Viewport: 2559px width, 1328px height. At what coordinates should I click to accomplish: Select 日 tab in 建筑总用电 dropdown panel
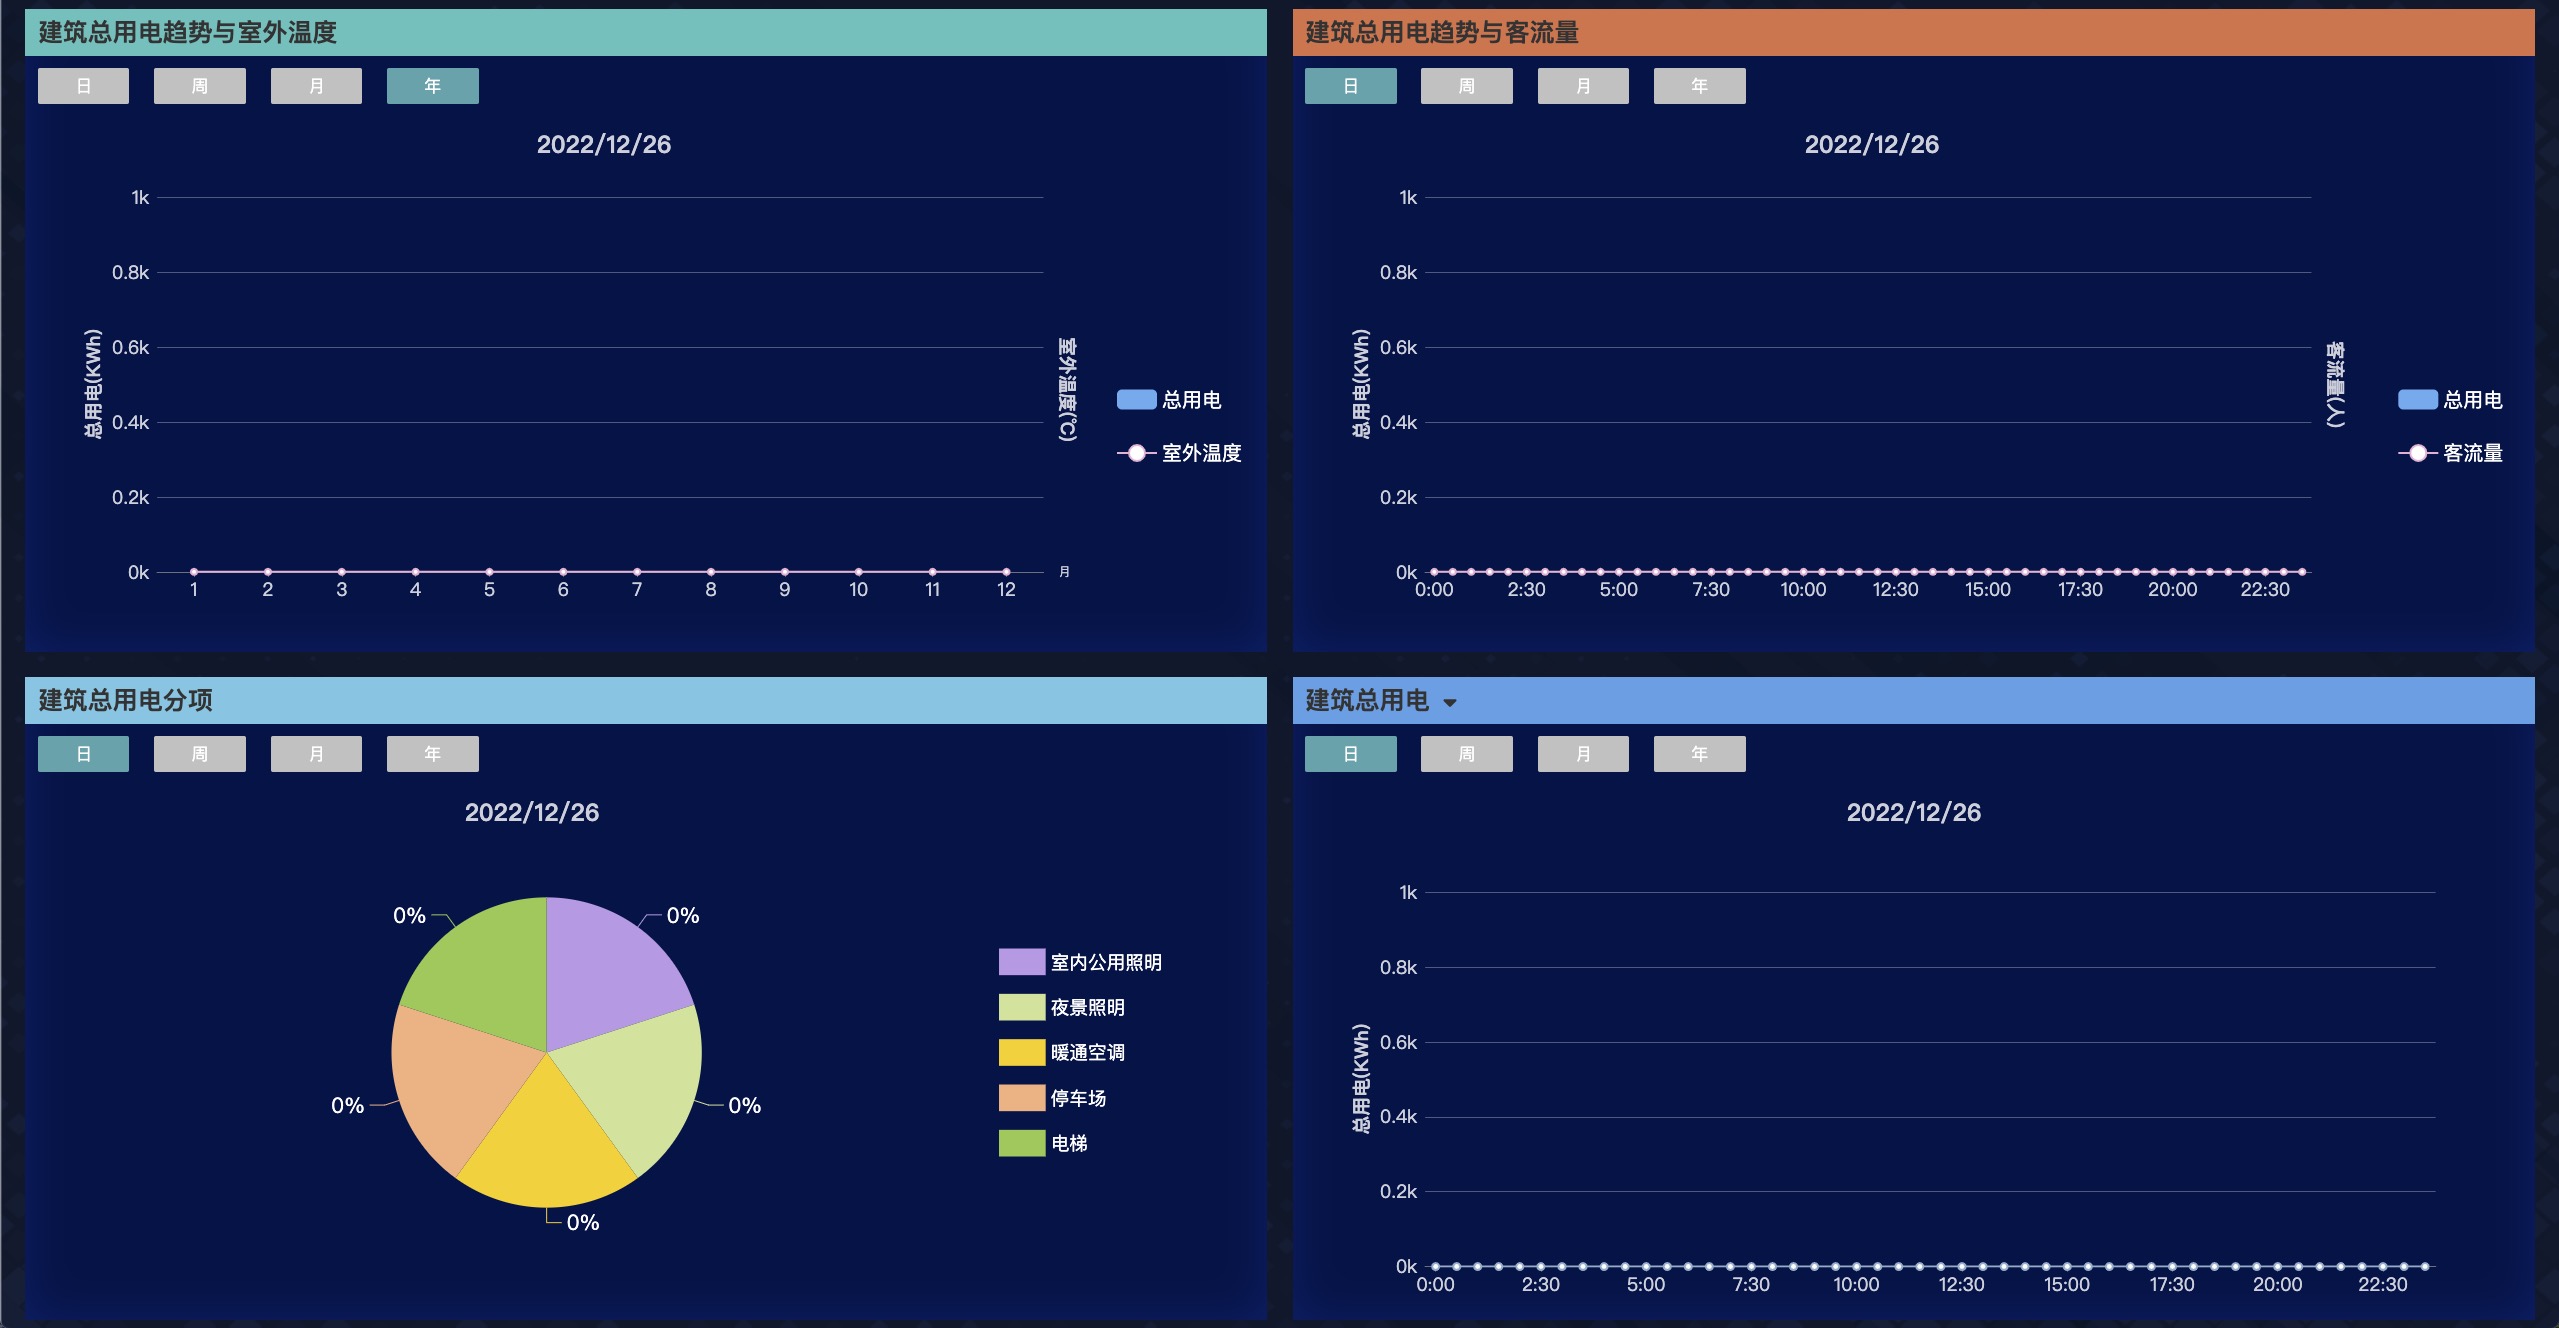click(x=1351, y=754)
